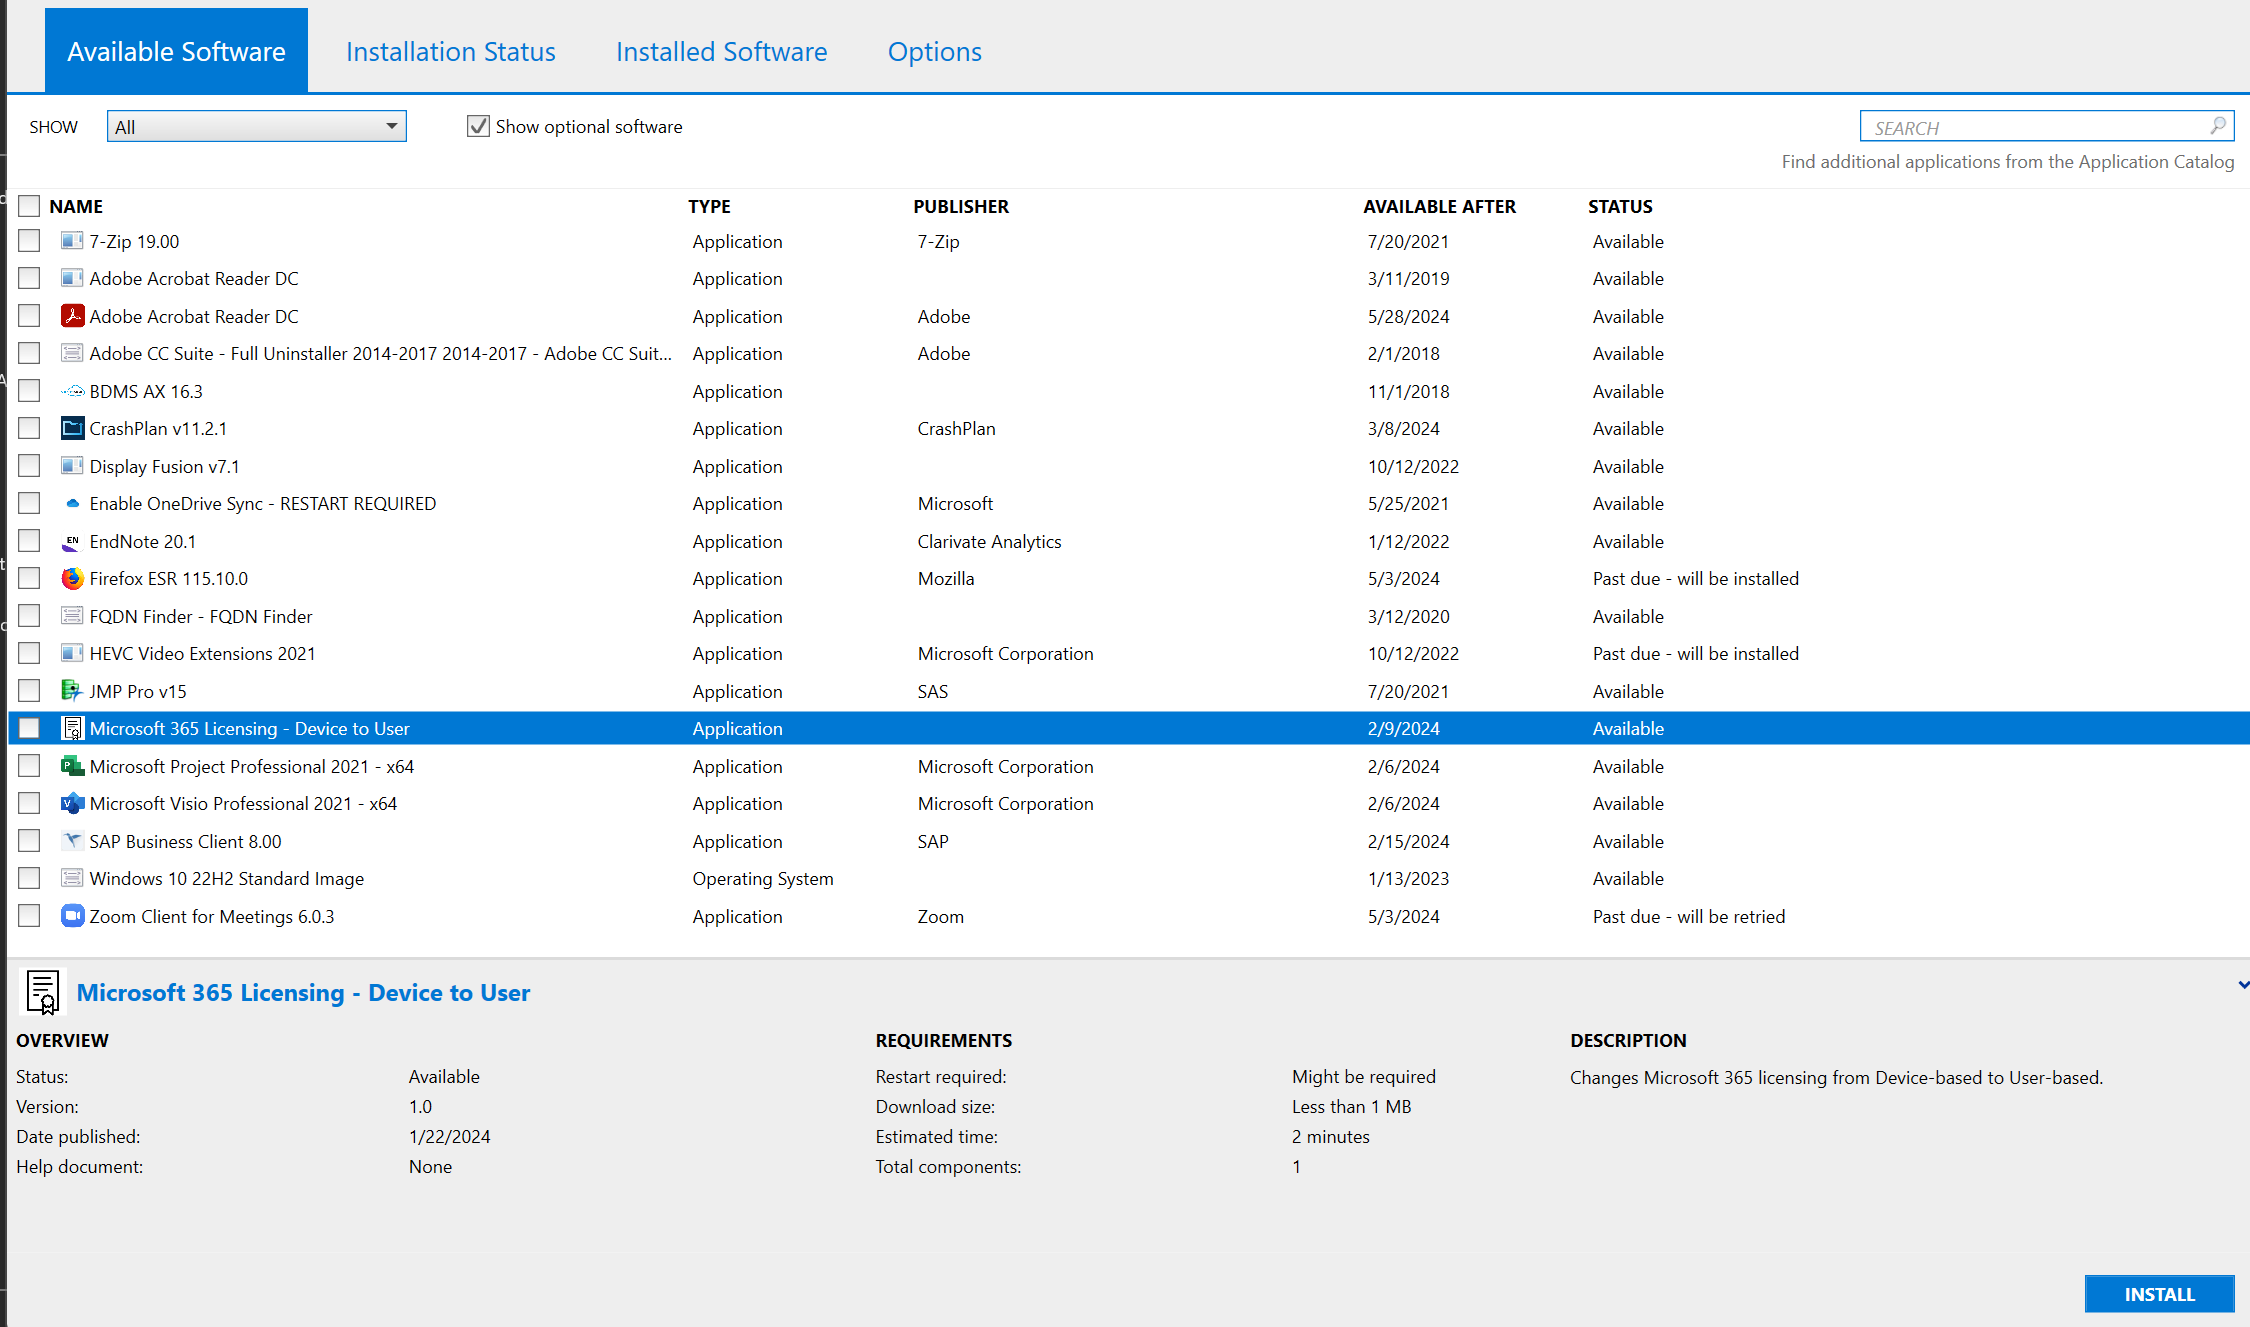This screenshot has width=2250, height=1327.
Task: Open the Installation Status tab
Action: tap(450, 51)
